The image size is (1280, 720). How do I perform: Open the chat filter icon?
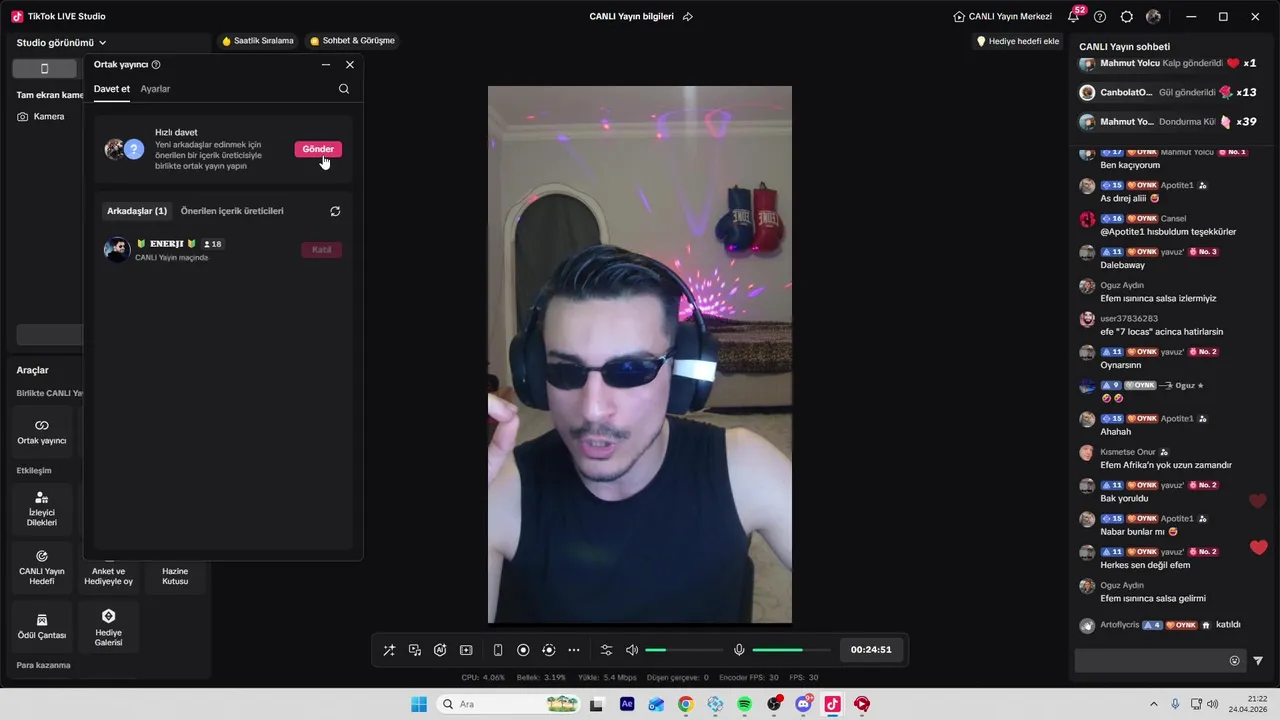coord(1258,660)
